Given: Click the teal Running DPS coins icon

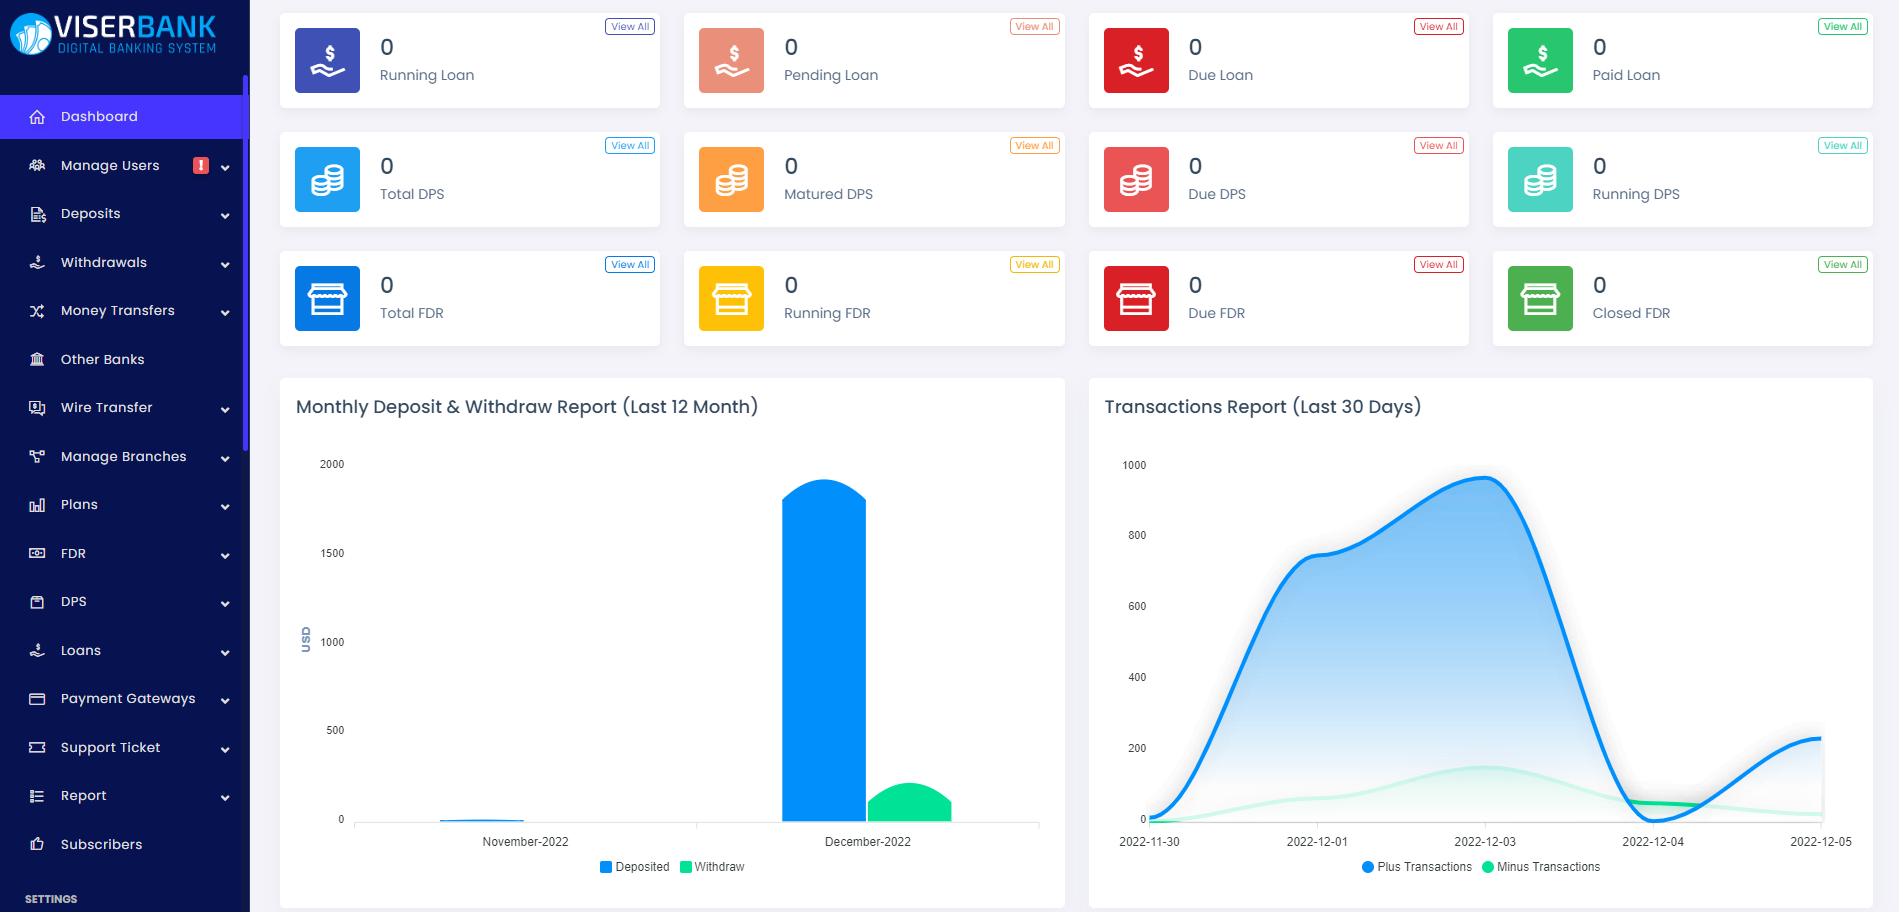Looking at the screenshot, I should pos(1540,180).
